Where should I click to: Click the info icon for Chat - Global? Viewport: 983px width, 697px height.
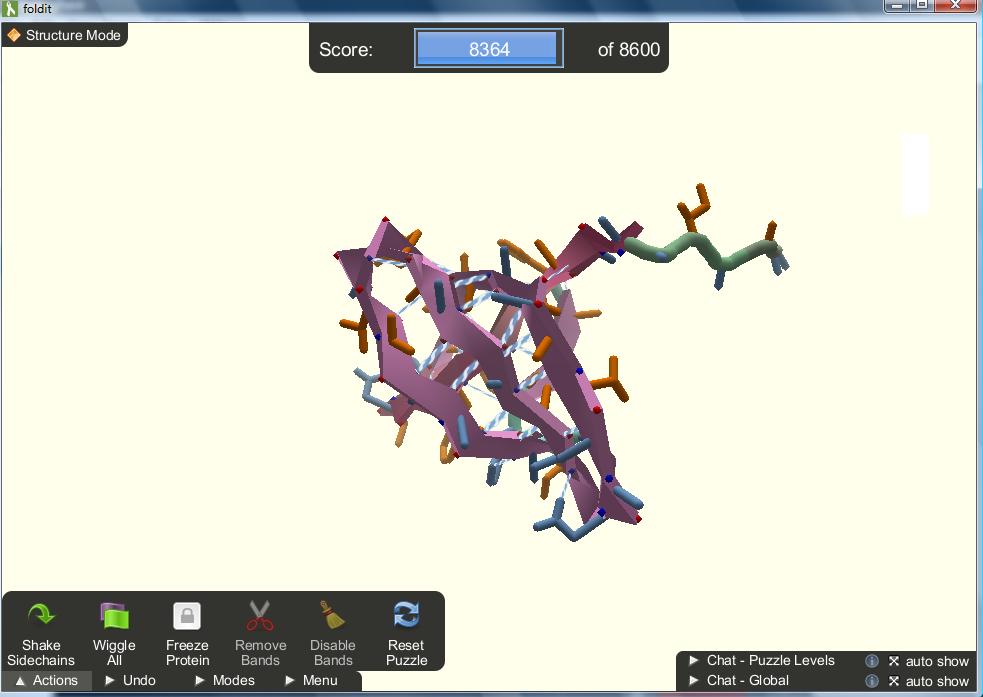click(871, 681)
